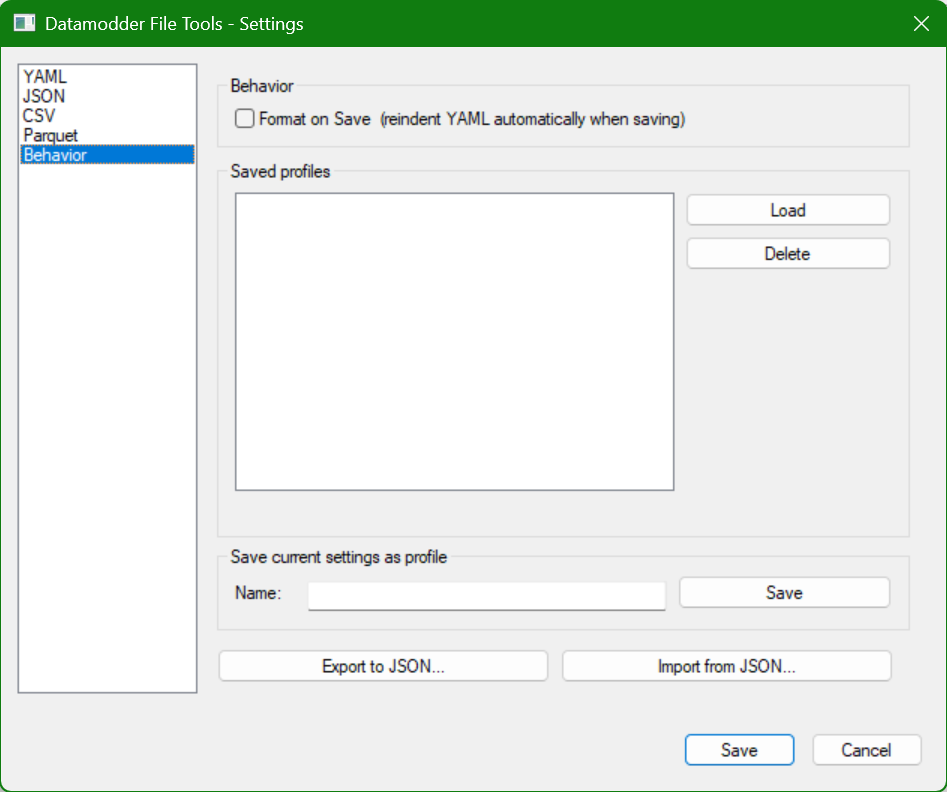This screenshot has width=947, height=792.
Task: Save current settings as profile button
Action: (784, 593)
